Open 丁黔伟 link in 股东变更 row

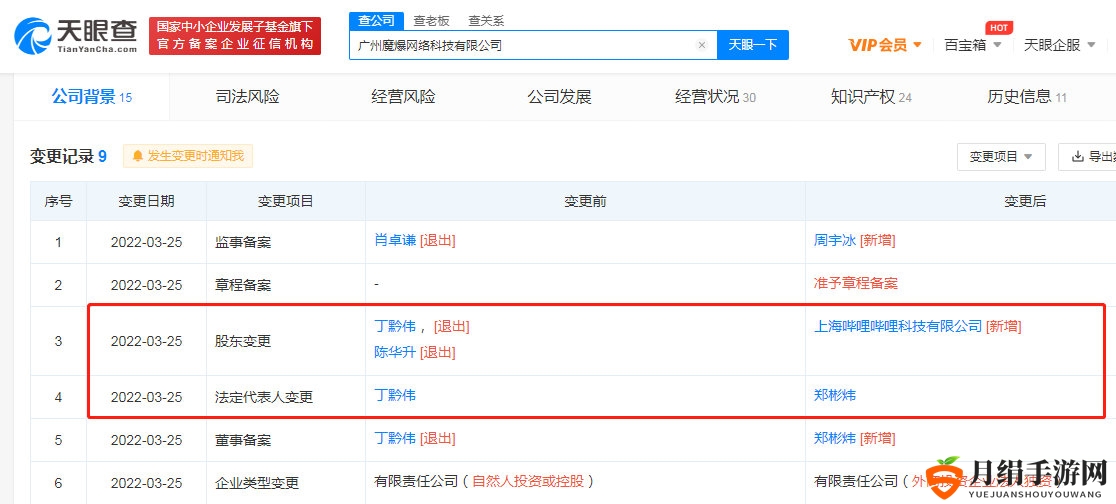click(395, 327)
